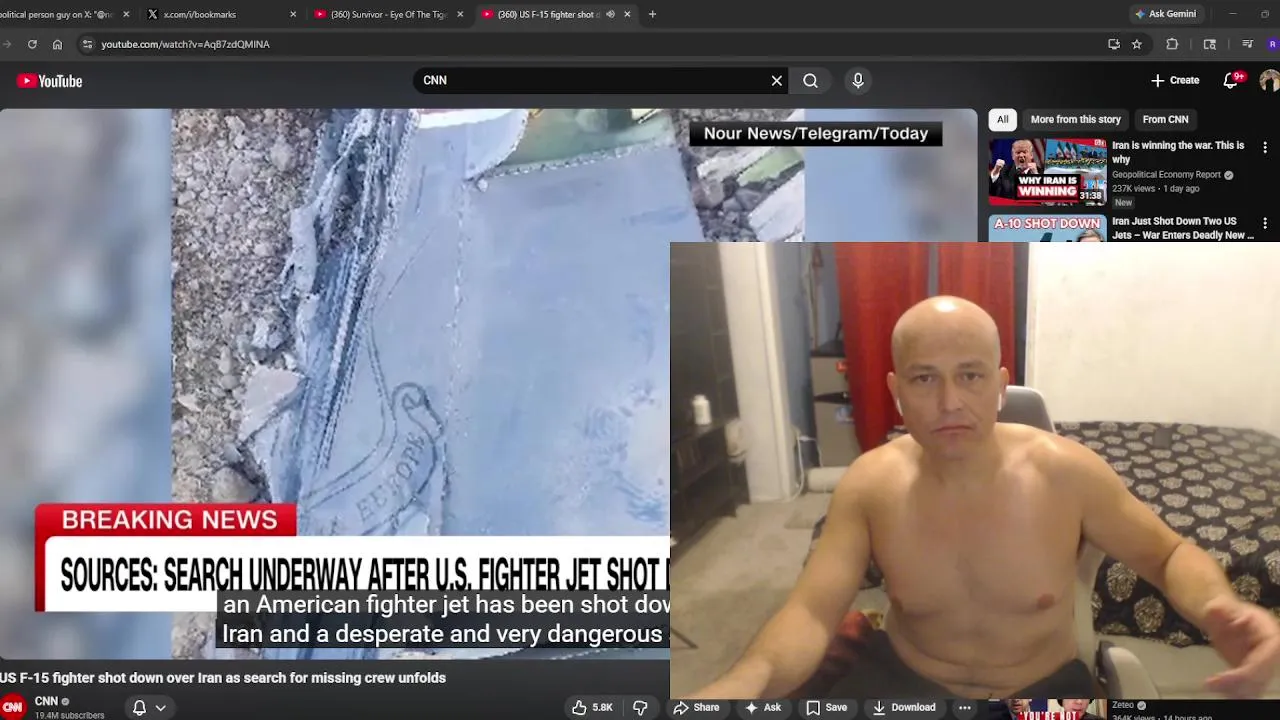Clear the CNN search text with X
The height and width of the screenshot is (720, 1280).
[776, 81]
